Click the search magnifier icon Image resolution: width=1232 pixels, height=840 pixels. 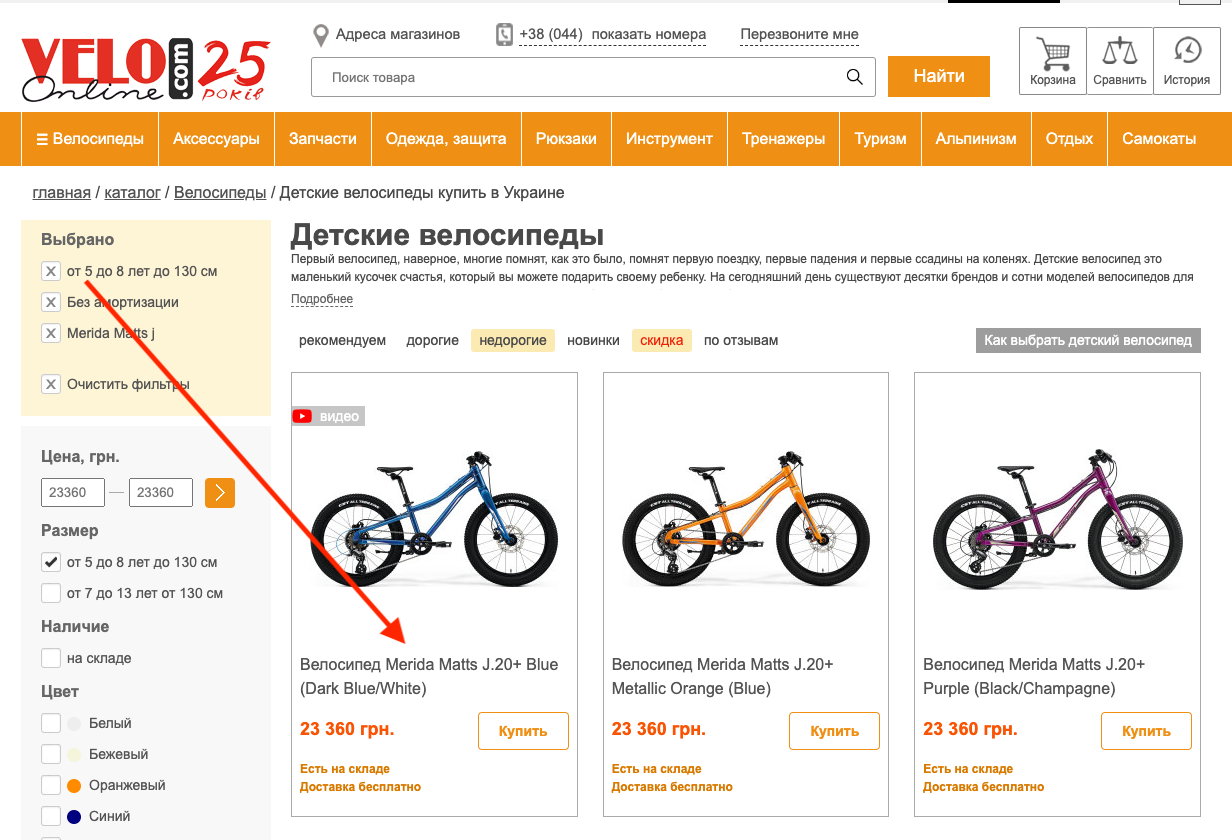854,77
